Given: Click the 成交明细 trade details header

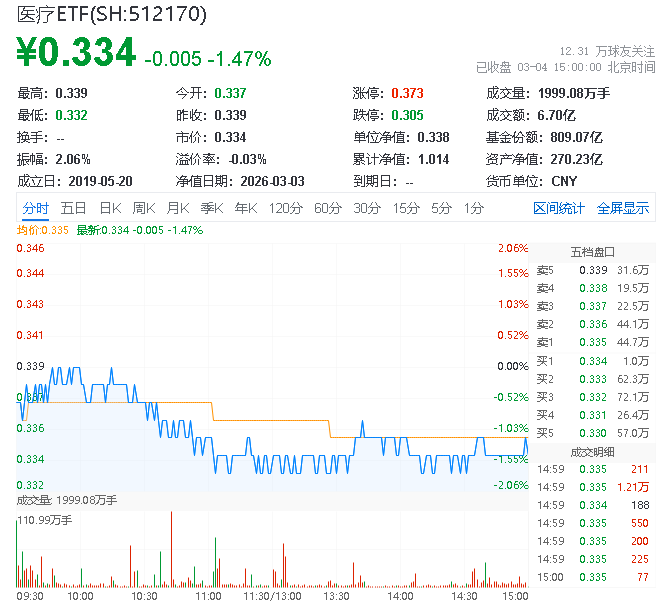Looking at the screenshot, I should [x=592, y=451].
